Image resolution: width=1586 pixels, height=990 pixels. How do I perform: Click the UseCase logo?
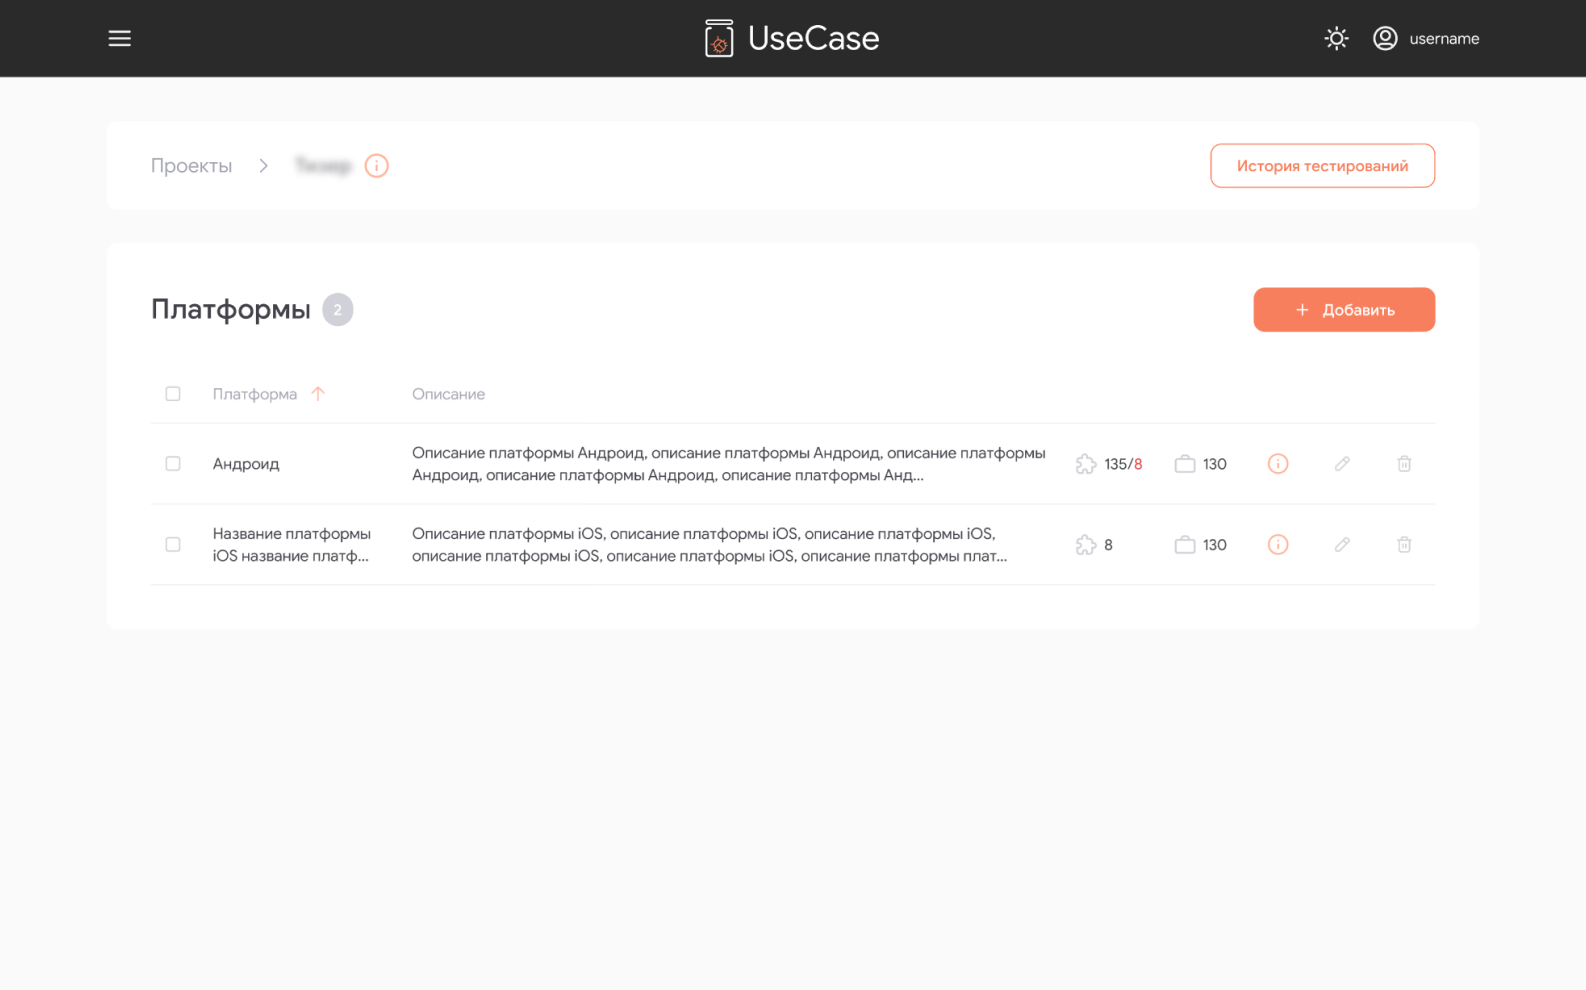(x=792, y=38)
